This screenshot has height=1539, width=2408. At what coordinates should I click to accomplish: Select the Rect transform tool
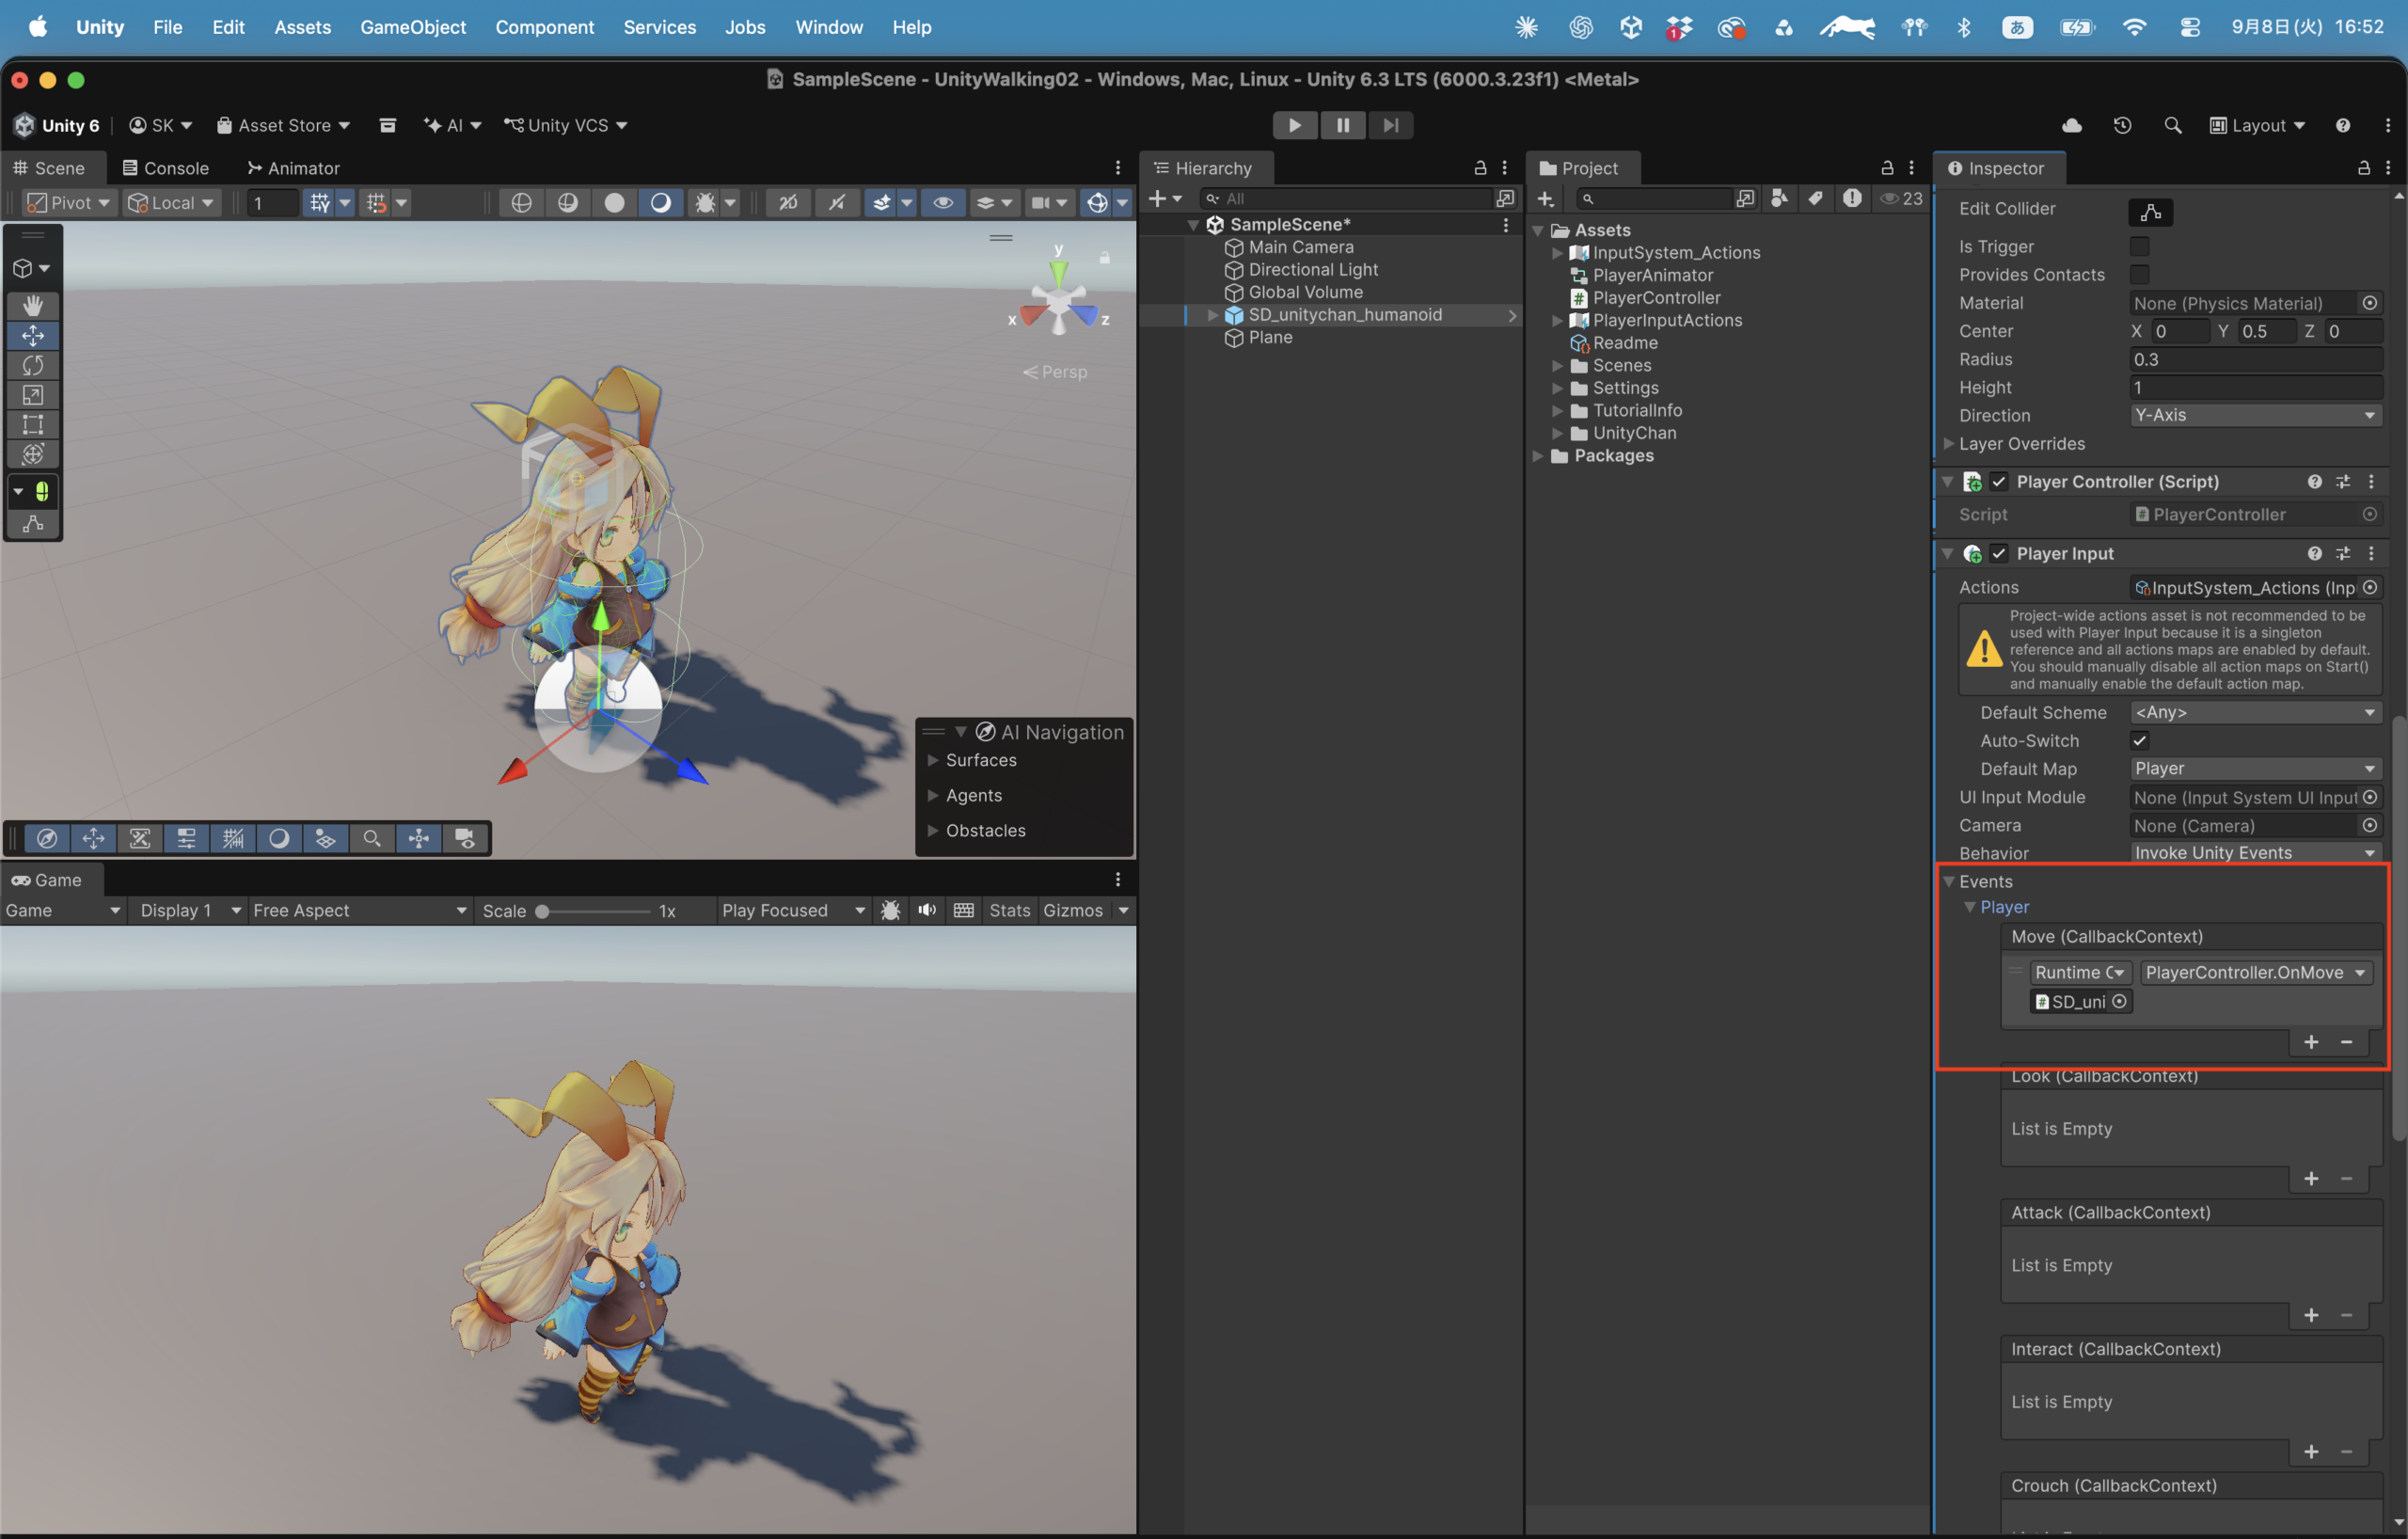[x=32, y=424]
